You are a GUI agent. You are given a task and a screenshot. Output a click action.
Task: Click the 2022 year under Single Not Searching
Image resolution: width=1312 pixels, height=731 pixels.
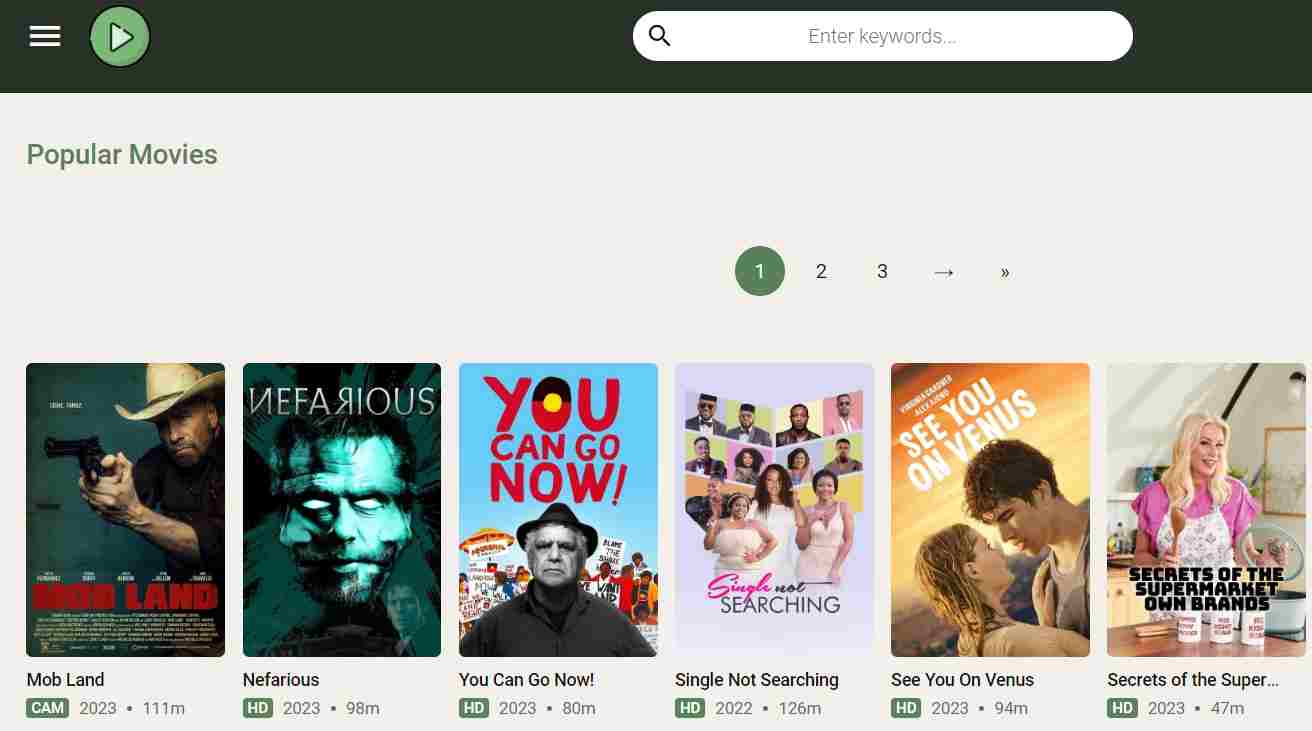[x=734, y=708]
